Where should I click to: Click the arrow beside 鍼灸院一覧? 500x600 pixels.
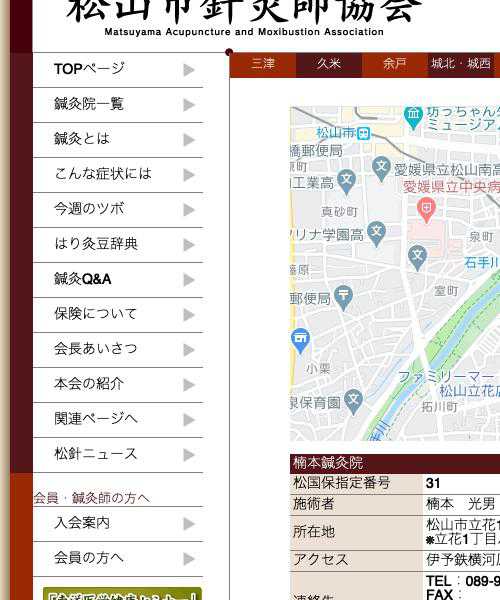[x=189, y=105]
